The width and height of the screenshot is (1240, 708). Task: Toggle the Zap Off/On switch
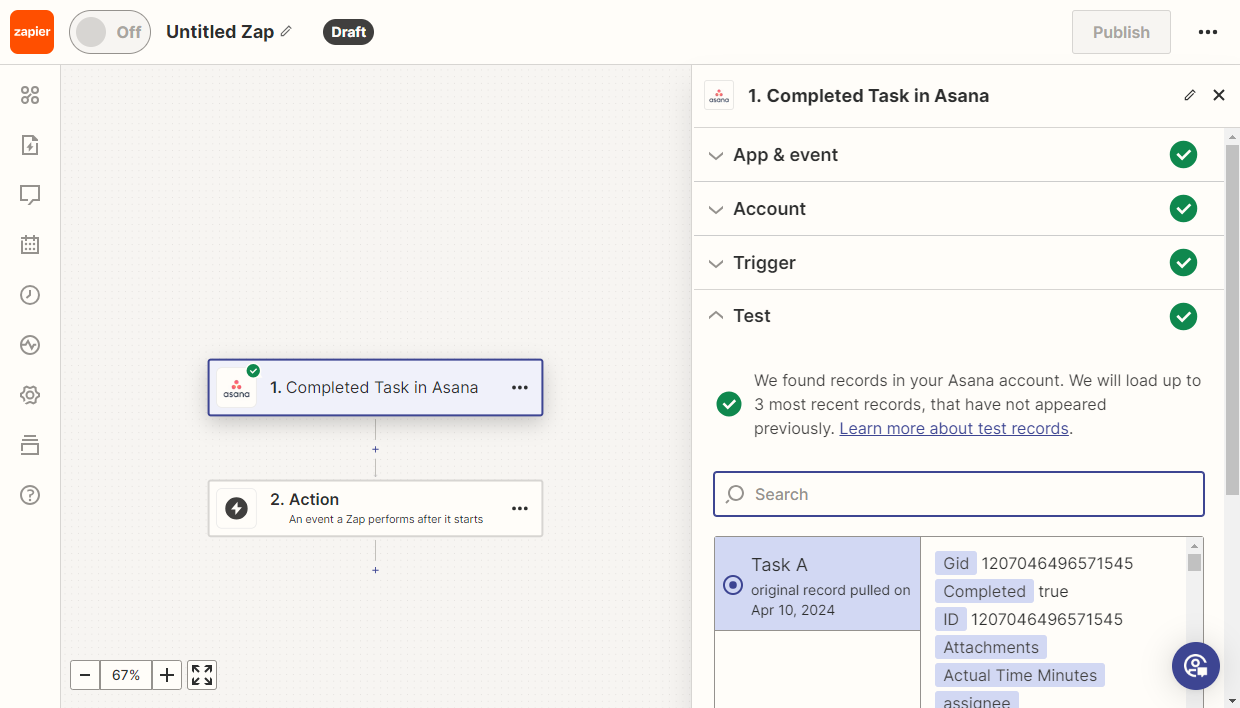(109, 32)
